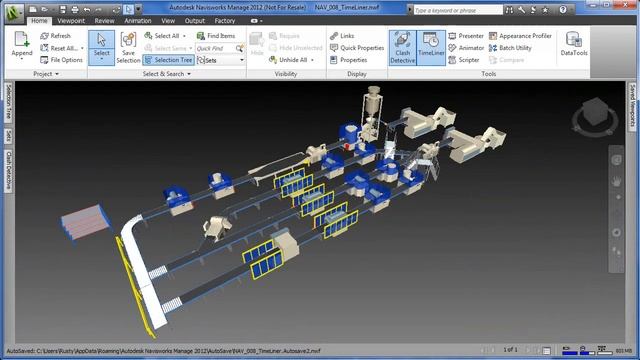Open File Options
The width and height of the screenshot is (640, 360).
tap(61, 60)
